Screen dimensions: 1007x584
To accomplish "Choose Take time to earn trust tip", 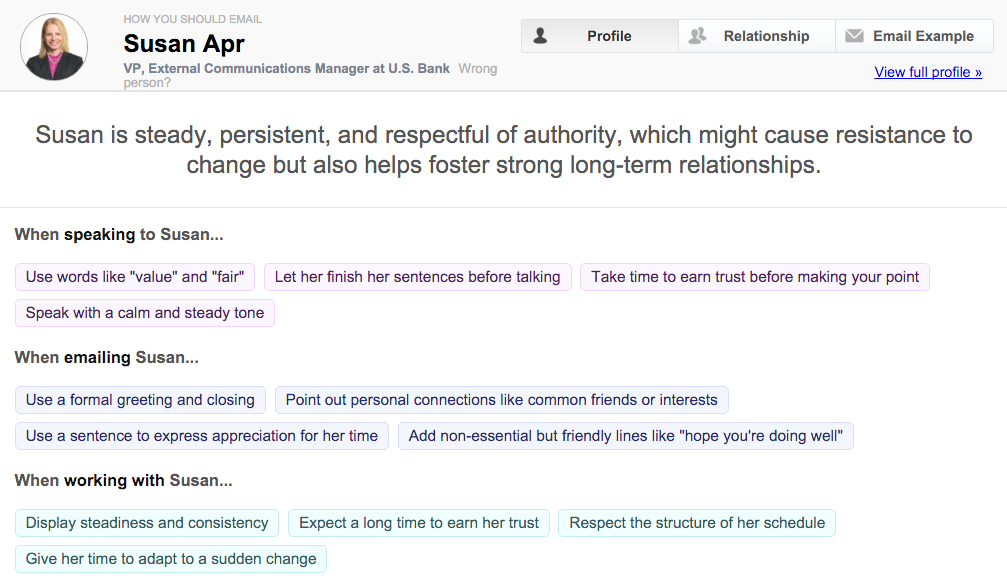I will pos(755,277).
